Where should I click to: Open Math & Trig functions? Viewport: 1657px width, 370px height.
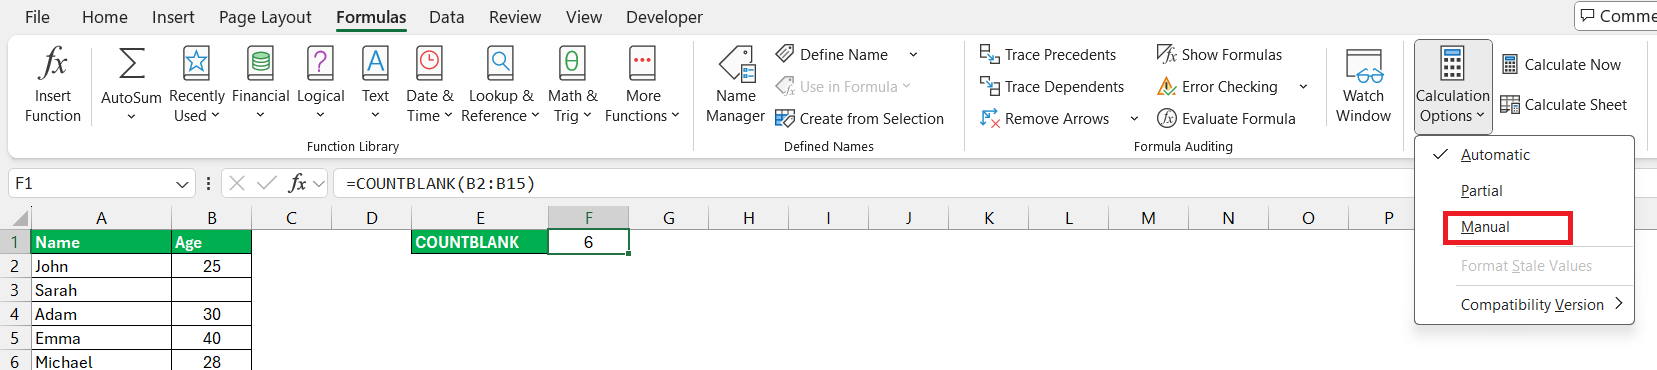click(572, 85)
